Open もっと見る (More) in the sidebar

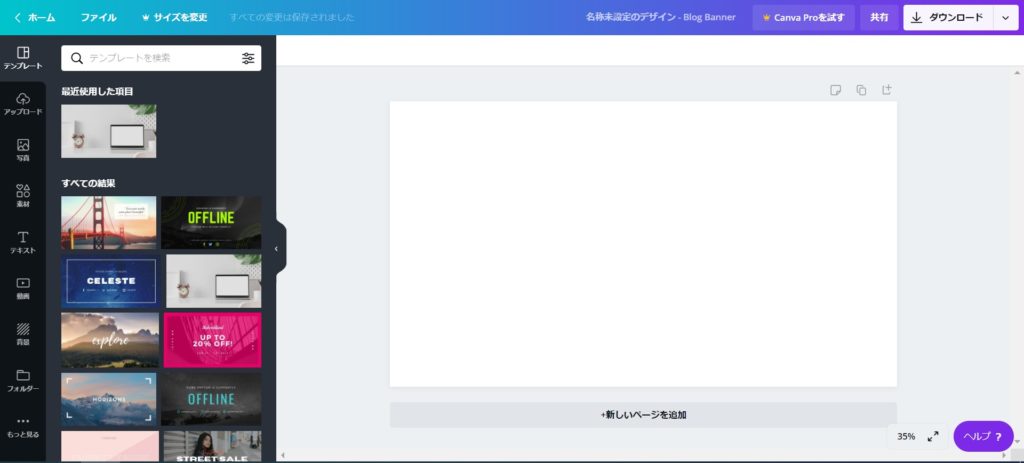(23, 427)
